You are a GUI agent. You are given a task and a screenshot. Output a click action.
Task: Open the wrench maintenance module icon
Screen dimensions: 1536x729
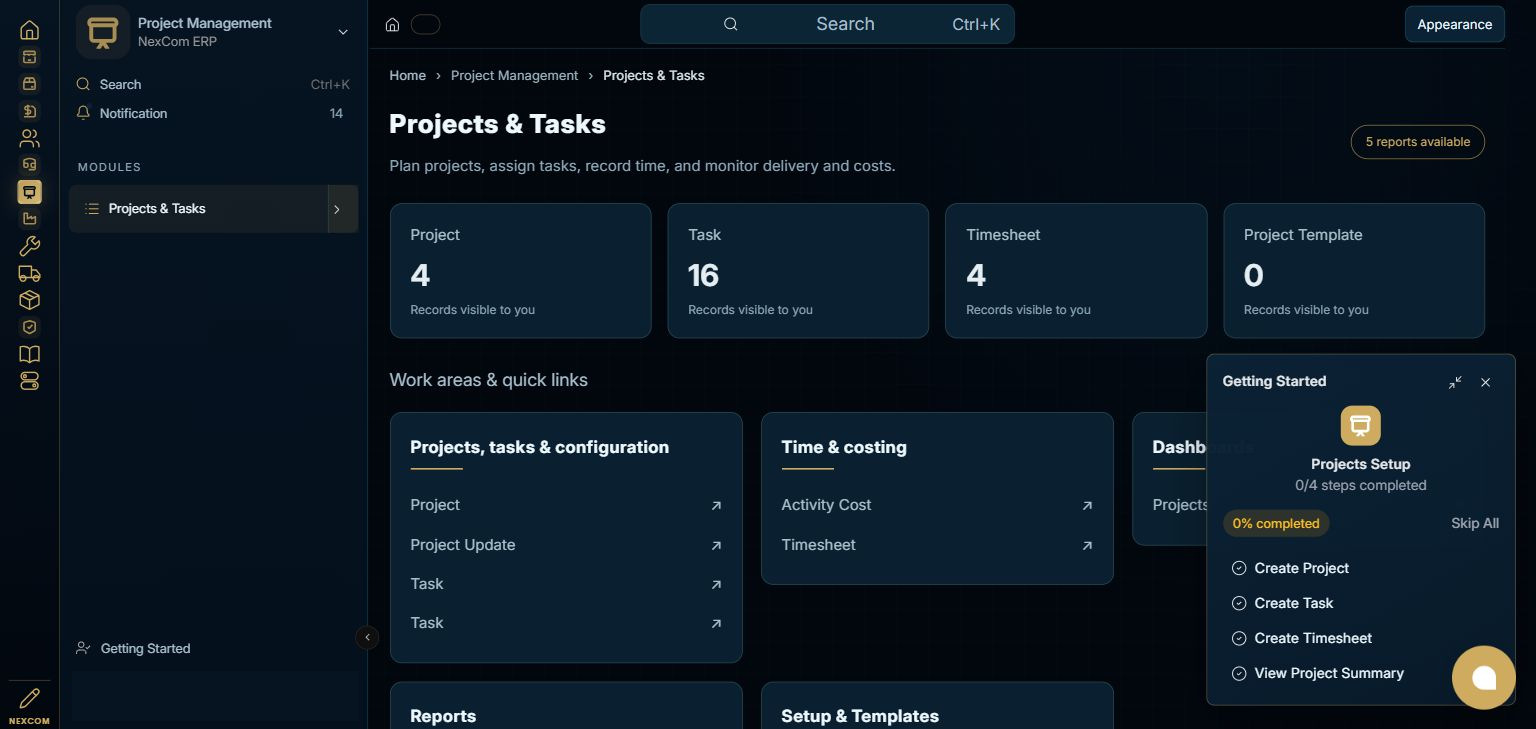[x=30, y=246]
